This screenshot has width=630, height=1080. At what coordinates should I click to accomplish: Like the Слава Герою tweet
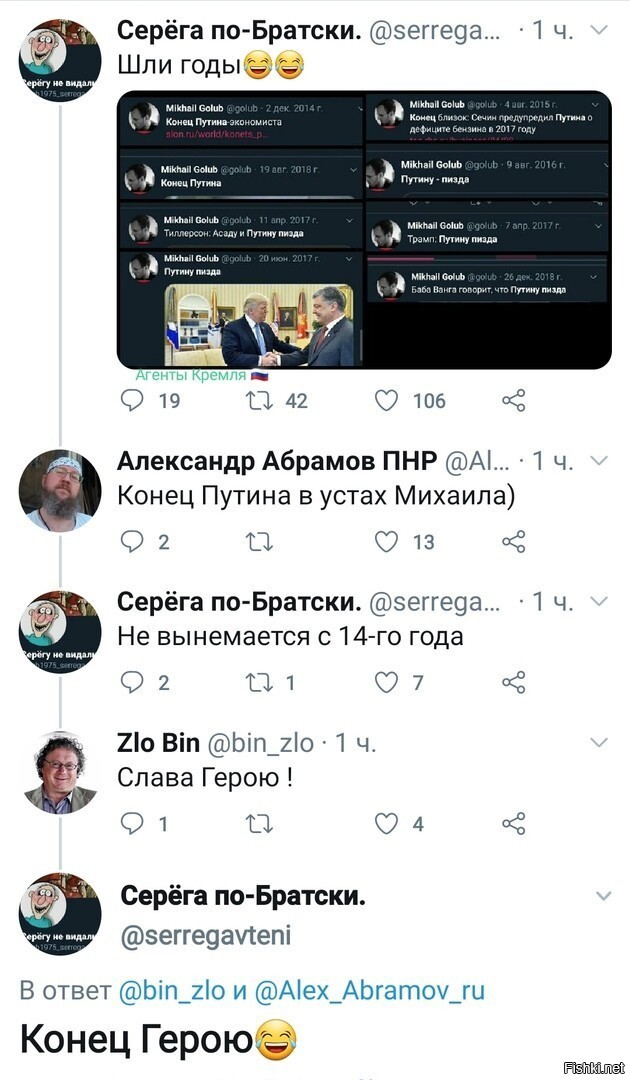tap(386, 823)
